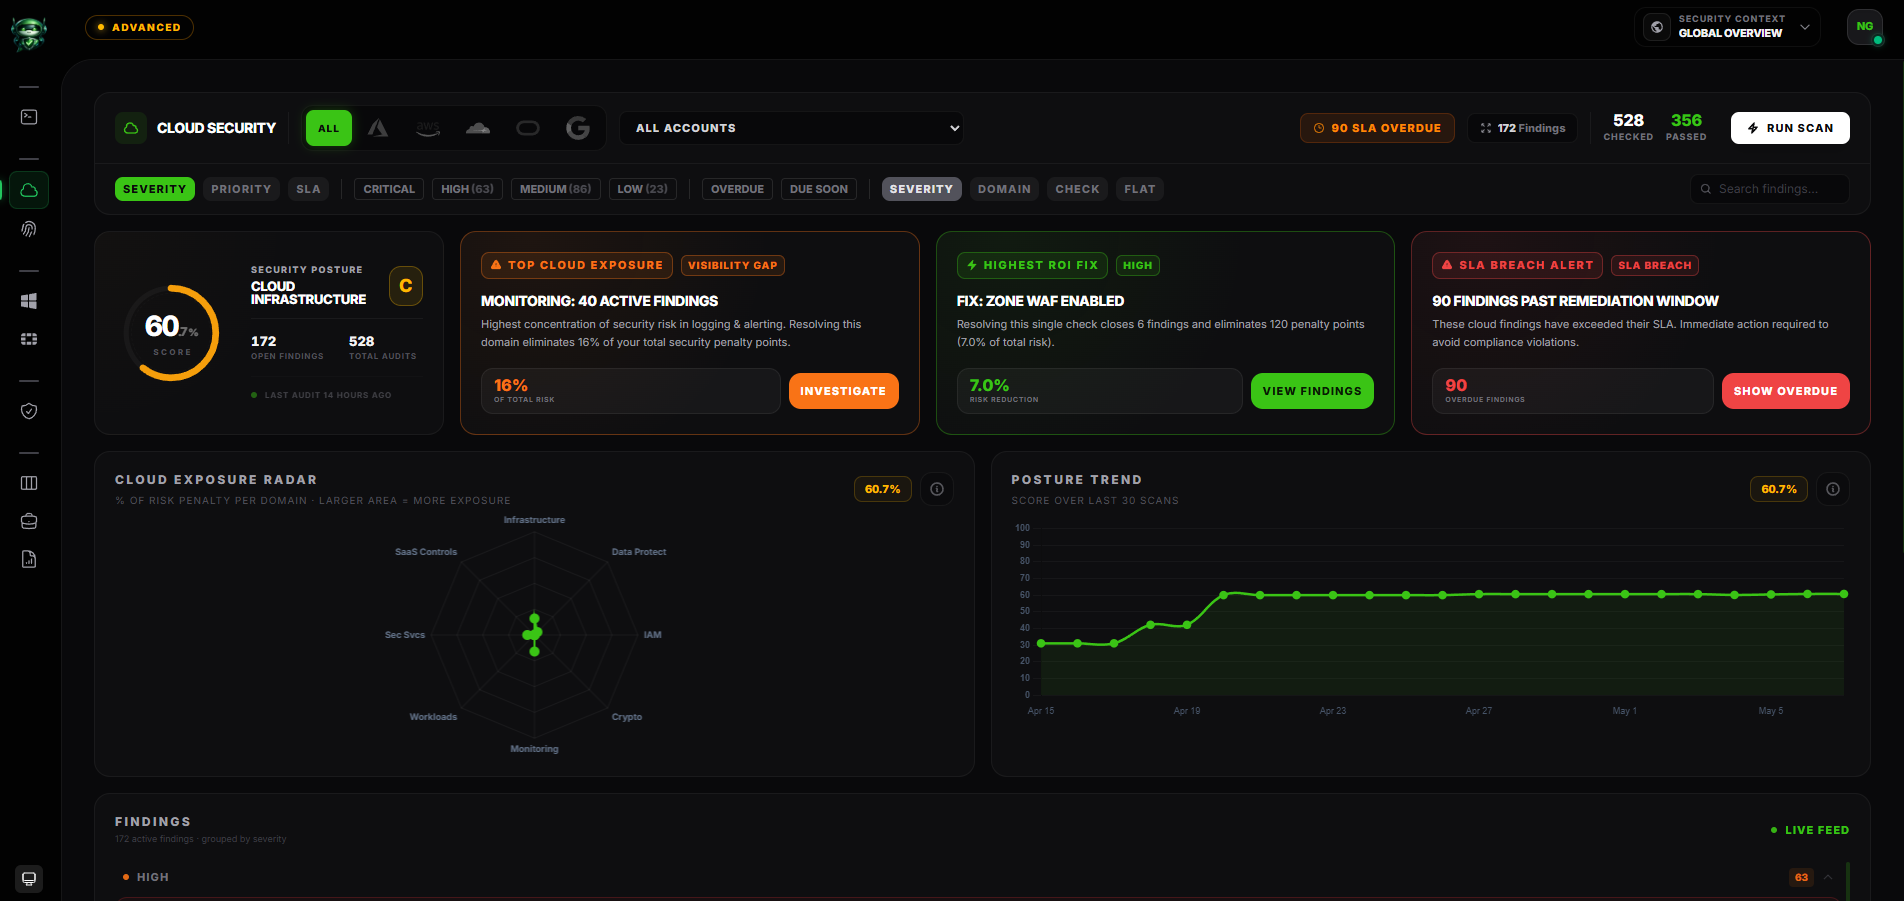Click the robot mascot logo
Screen dimensions: 1904x901
coord(29,34)
